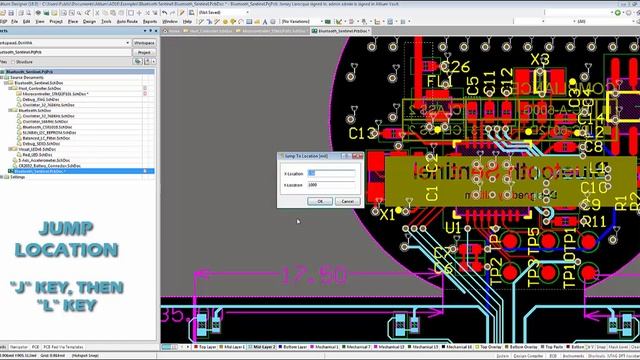
Task: Click the green navigate forward icon
Action: point(618,13)
